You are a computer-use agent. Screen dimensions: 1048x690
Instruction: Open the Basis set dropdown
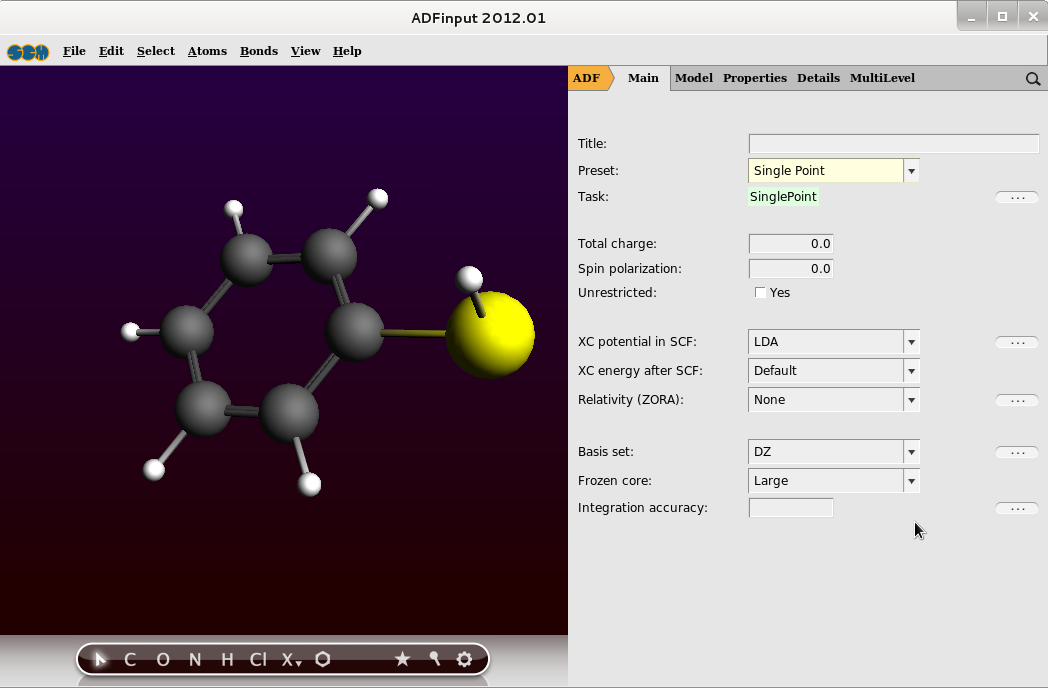click(911, 452)
